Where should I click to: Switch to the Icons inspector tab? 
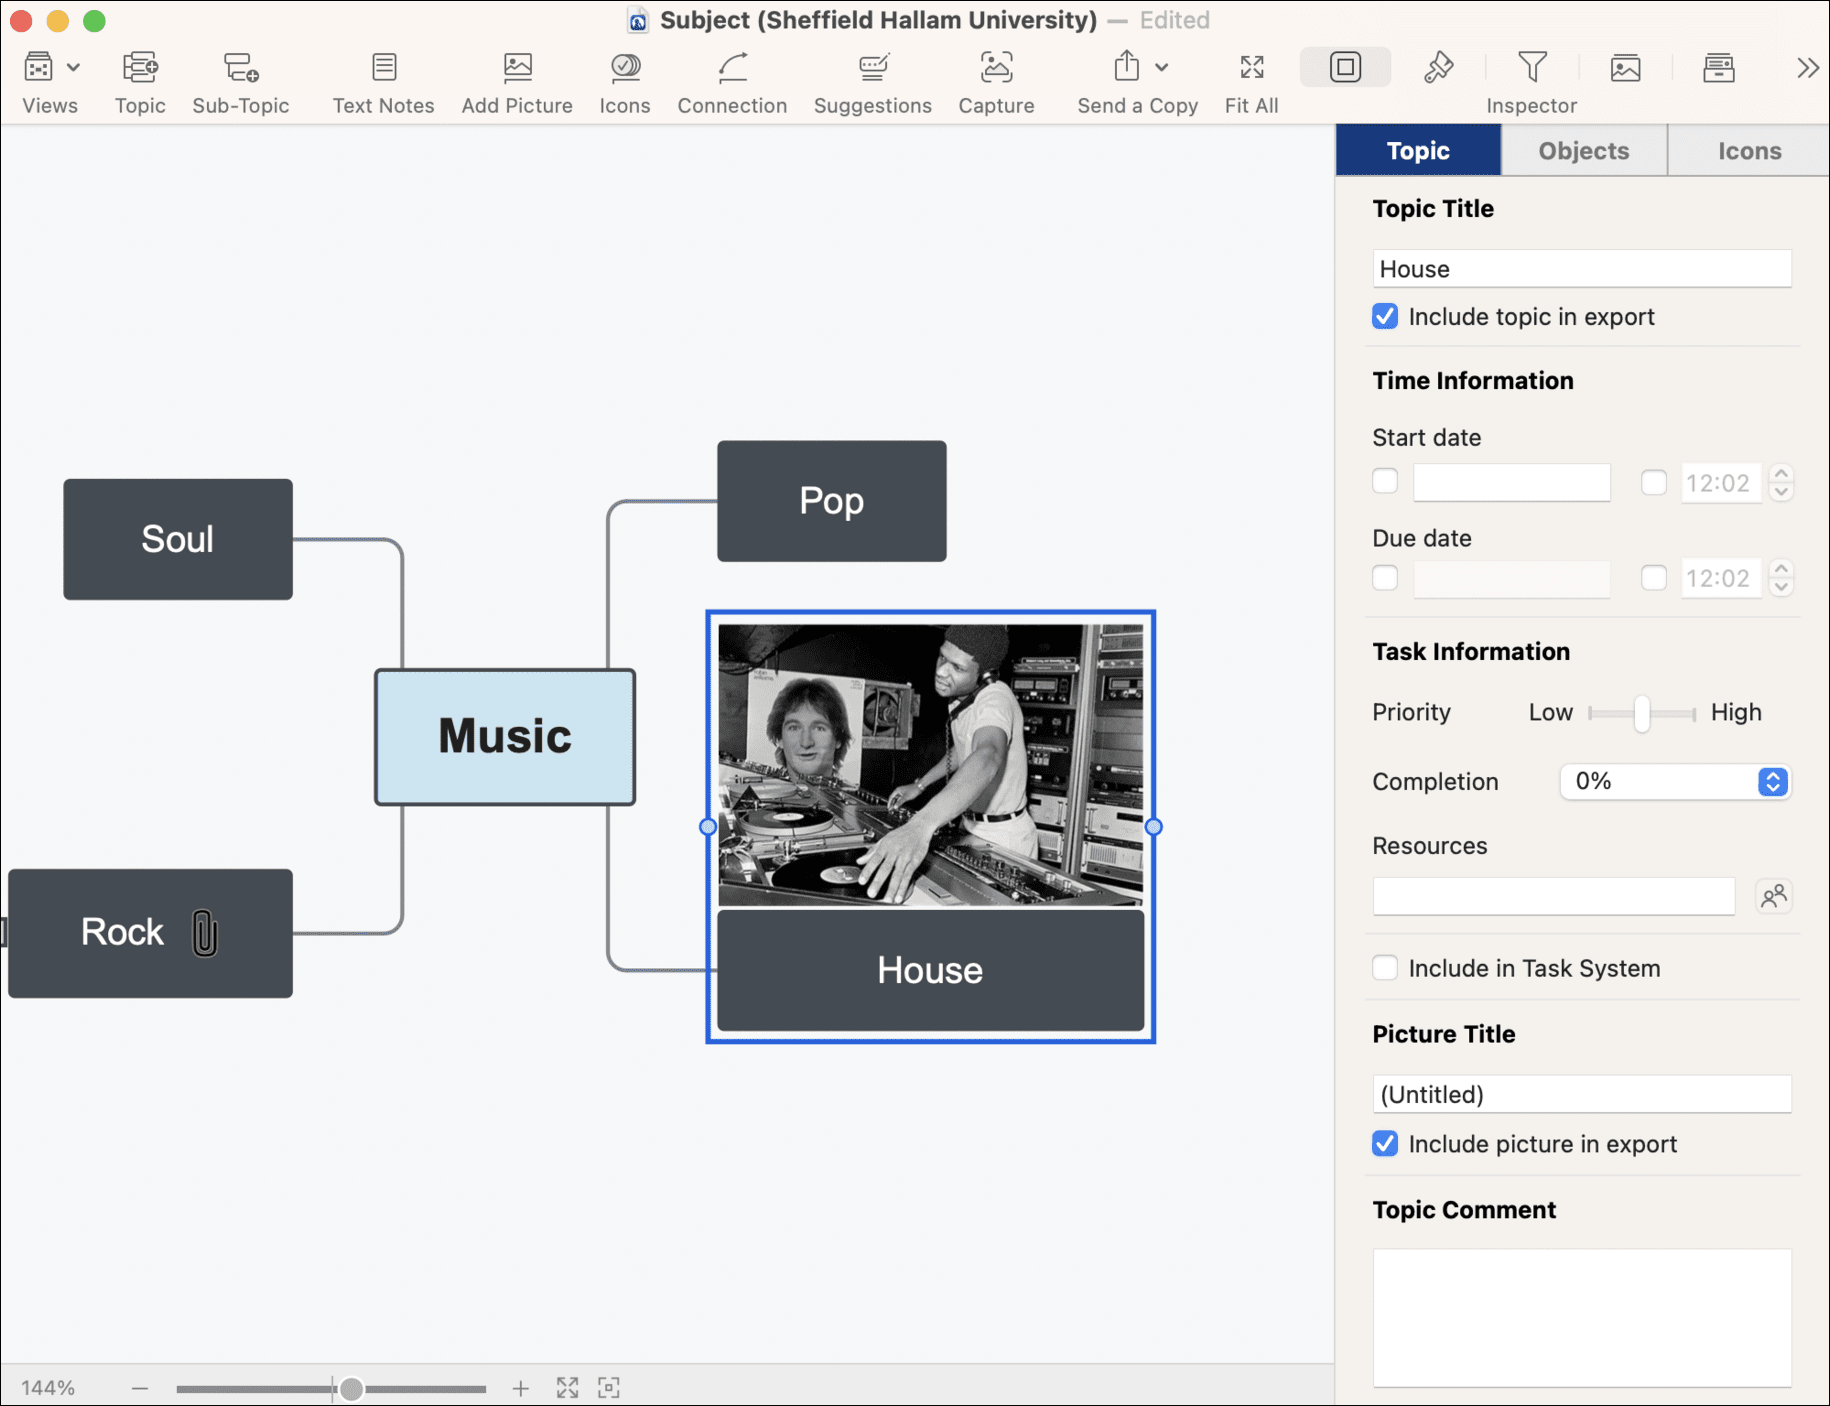pyautogui.click(x=1749, y=151)
